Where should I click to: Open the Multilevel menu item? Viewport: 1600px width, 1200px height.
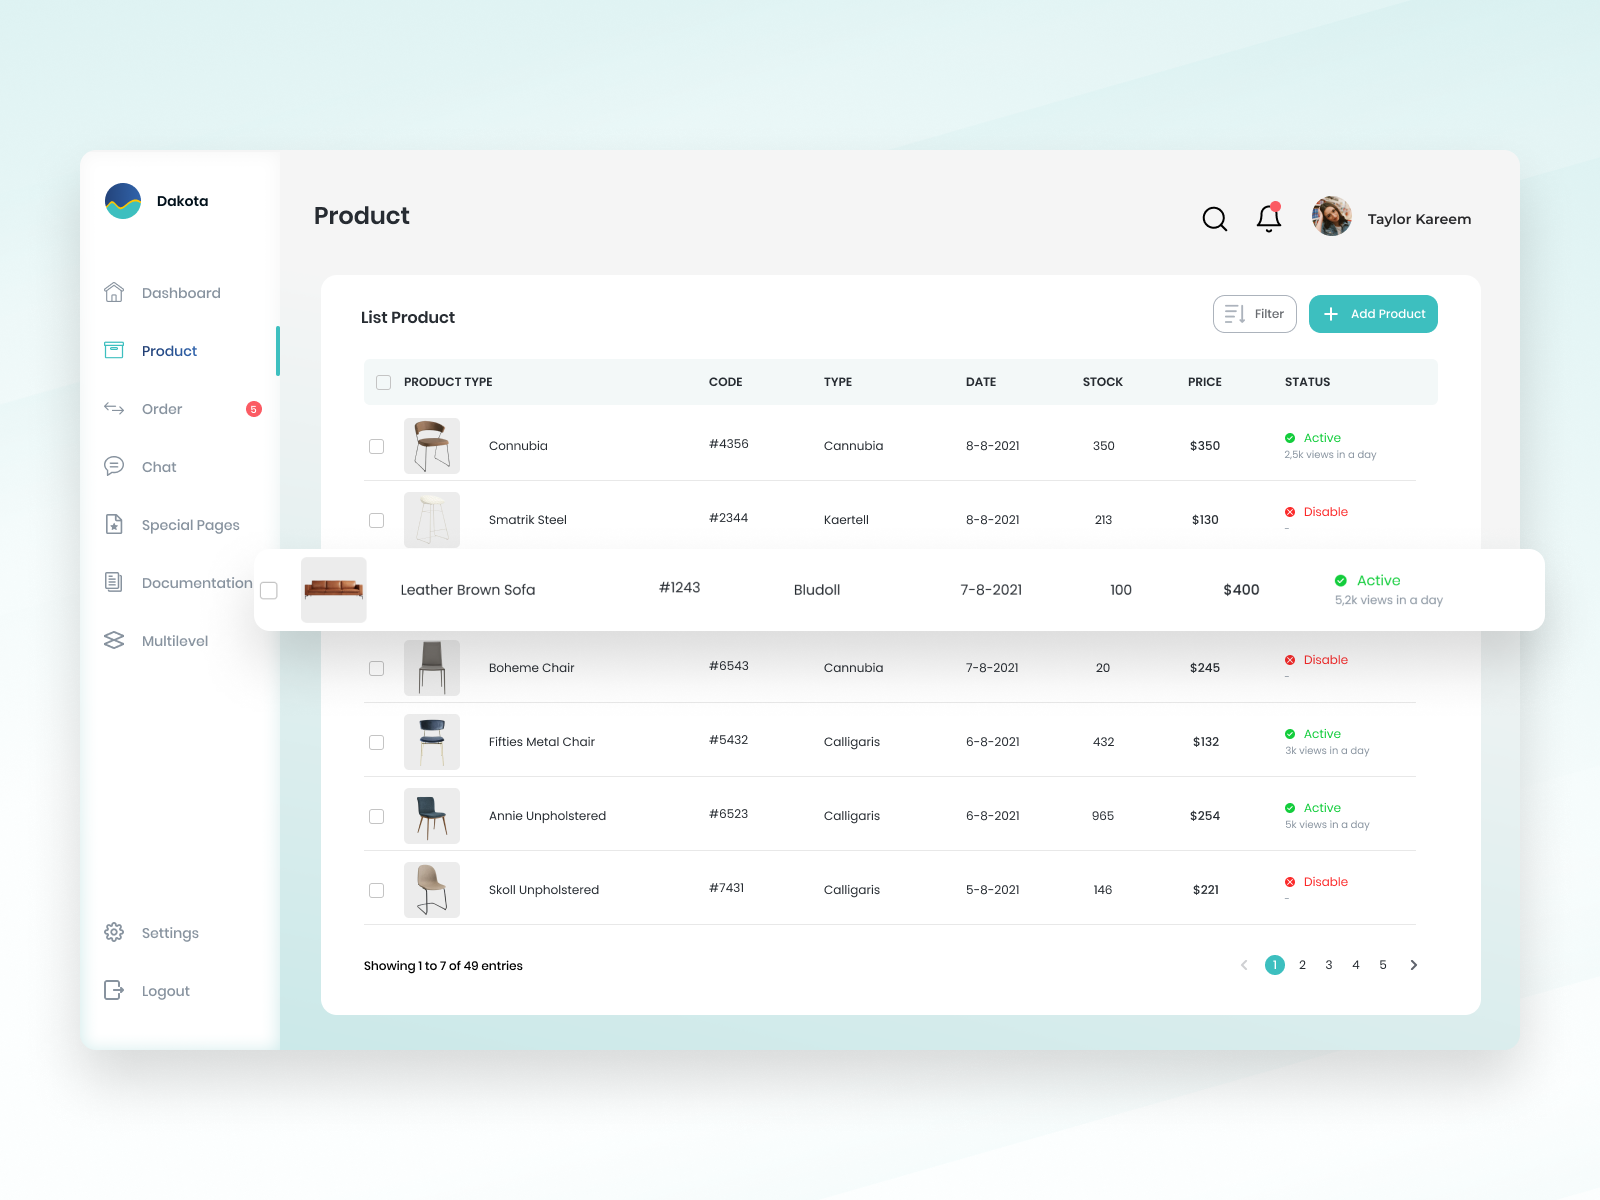[x=114, y=640]
